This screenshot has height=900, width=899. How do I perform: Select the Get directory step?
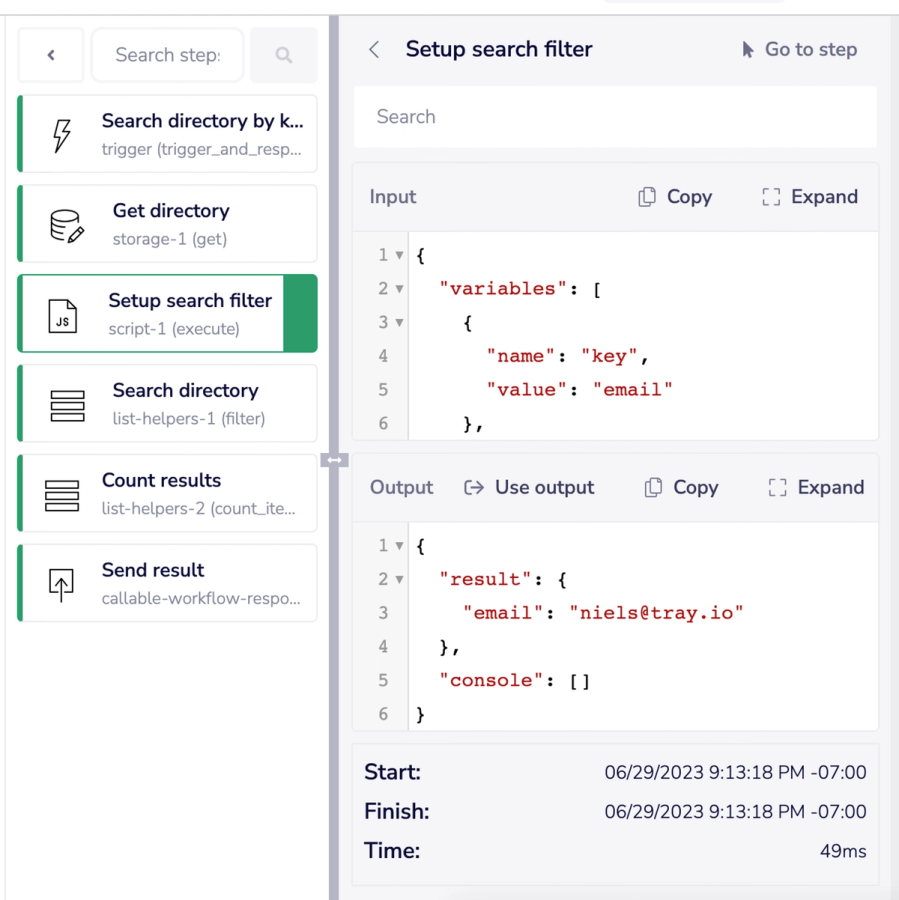(168, 224)
